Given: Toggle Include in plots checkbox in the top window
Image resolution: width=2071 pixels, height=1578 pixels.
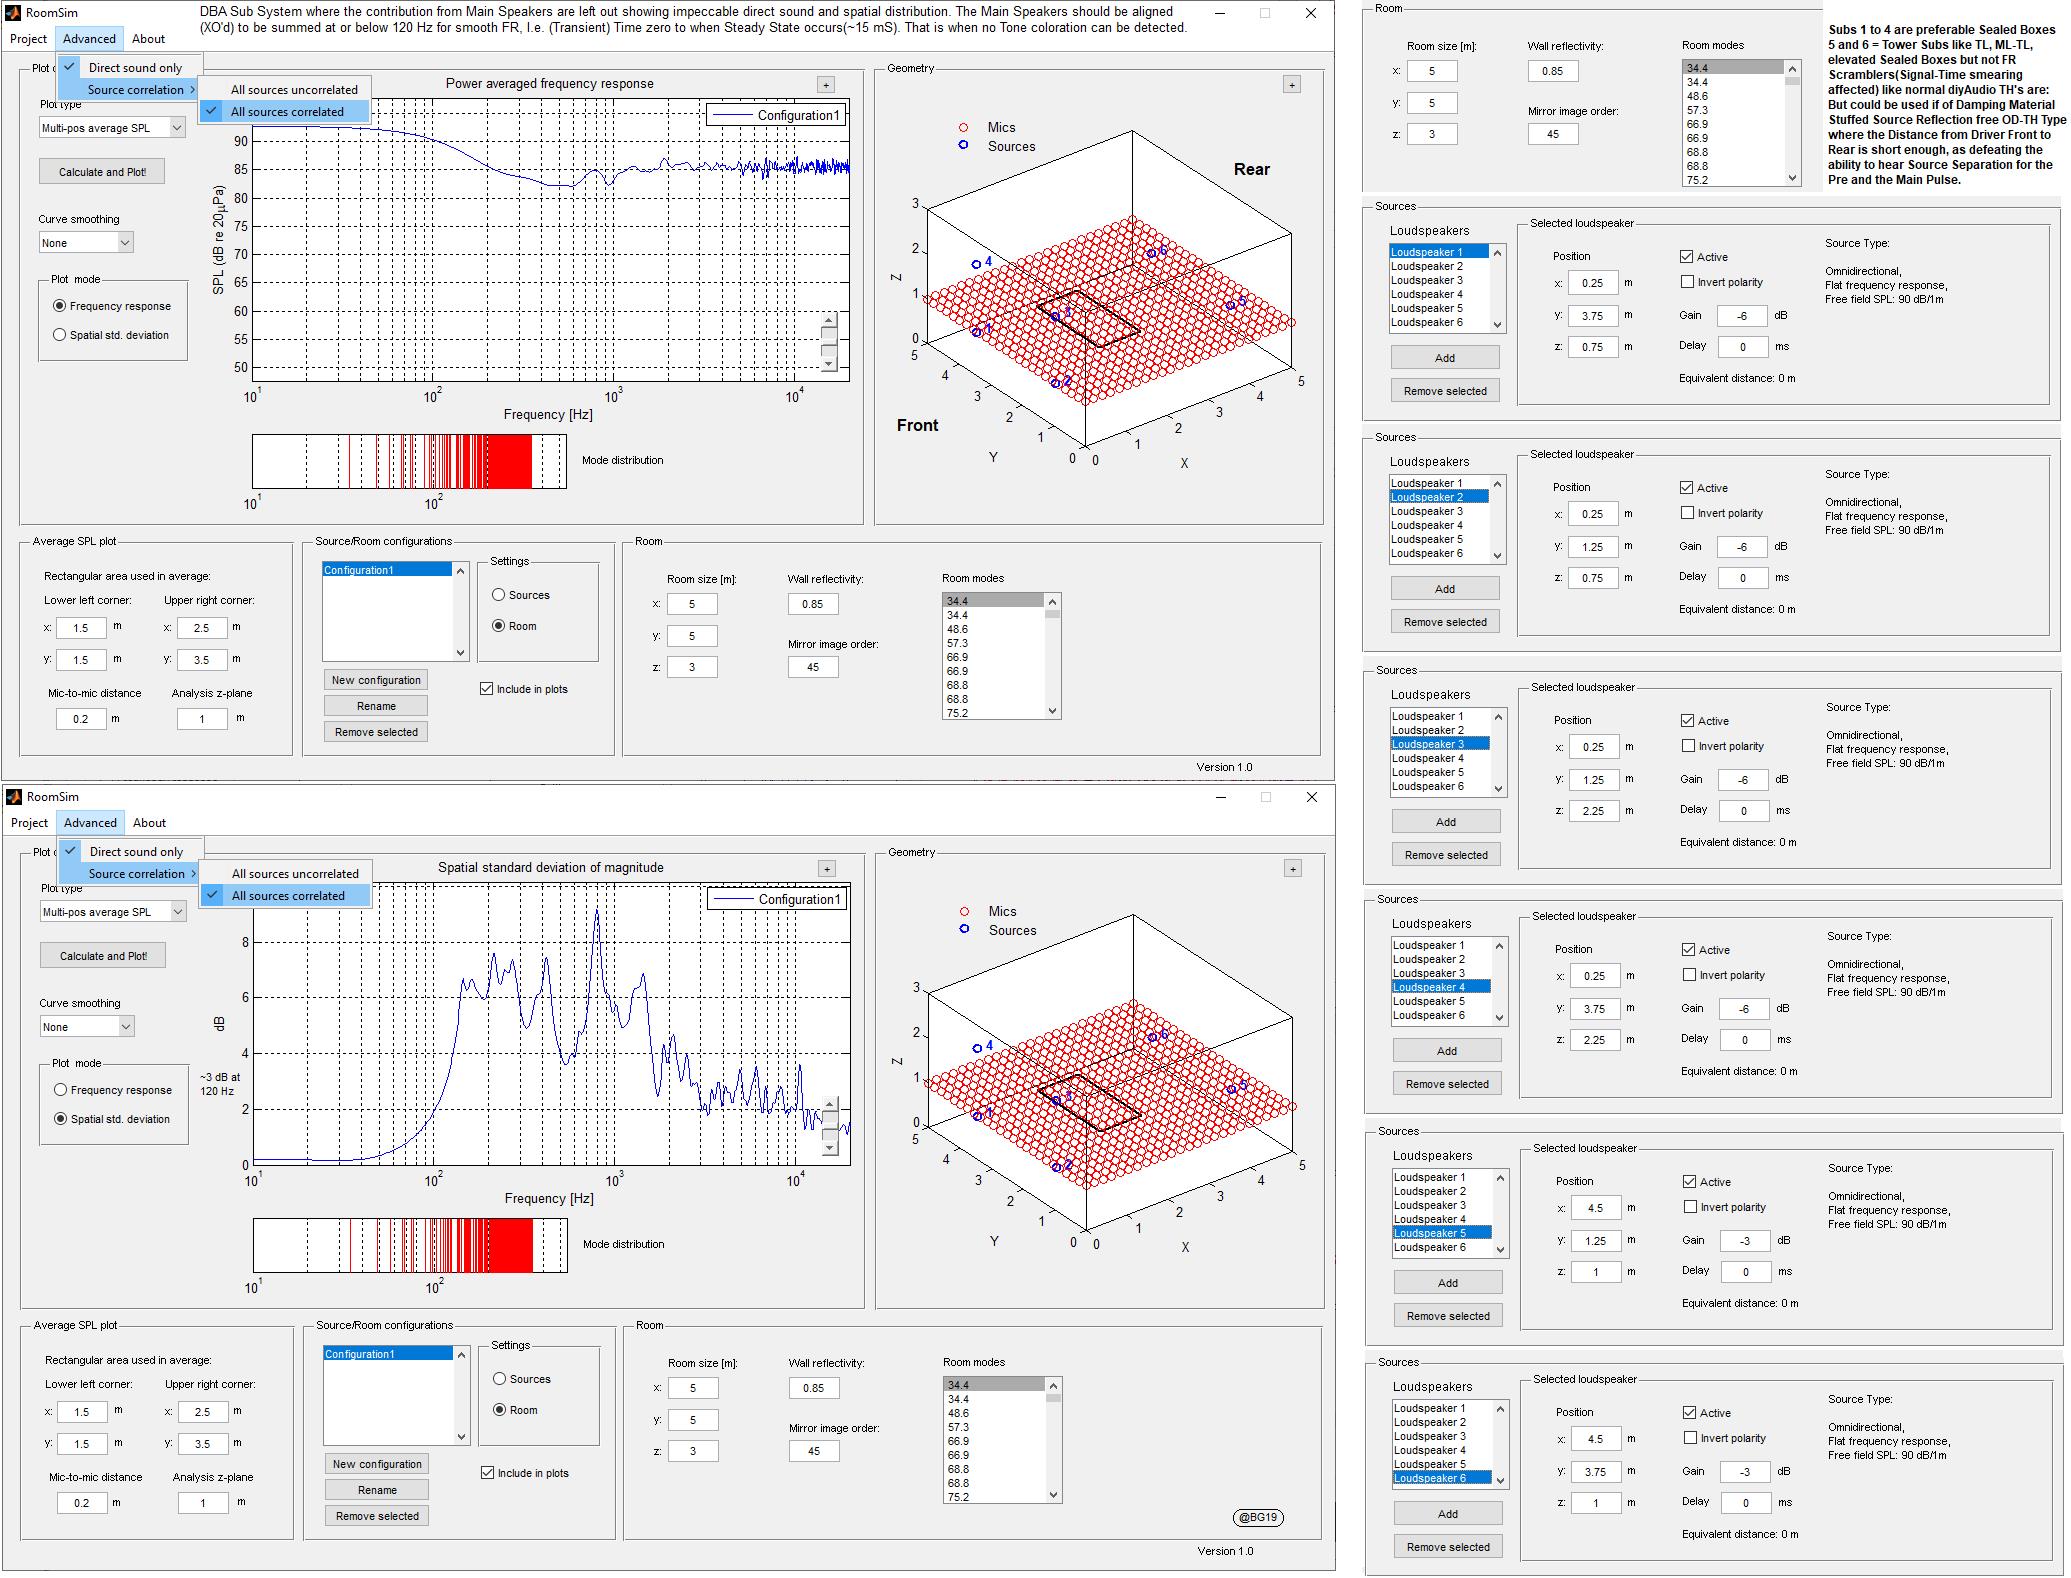Looking at the screenshot, I should click(487, 689).
